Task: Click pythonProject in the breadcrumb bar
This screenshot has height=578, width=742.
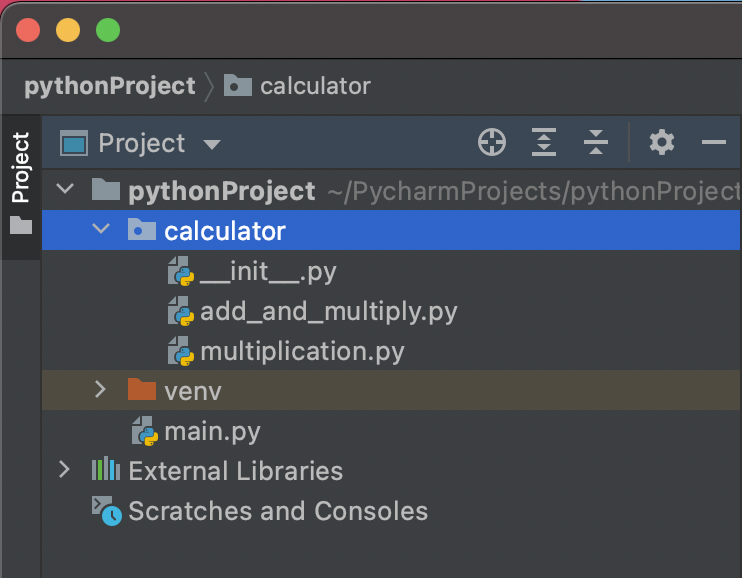Action: 110,86
